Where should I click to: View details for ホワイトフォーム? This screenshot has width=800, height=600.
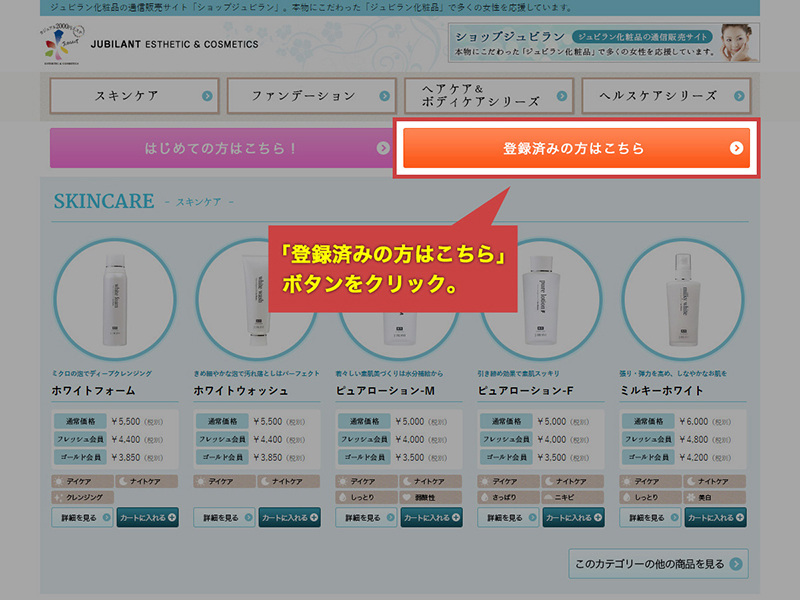pos(82,517)
